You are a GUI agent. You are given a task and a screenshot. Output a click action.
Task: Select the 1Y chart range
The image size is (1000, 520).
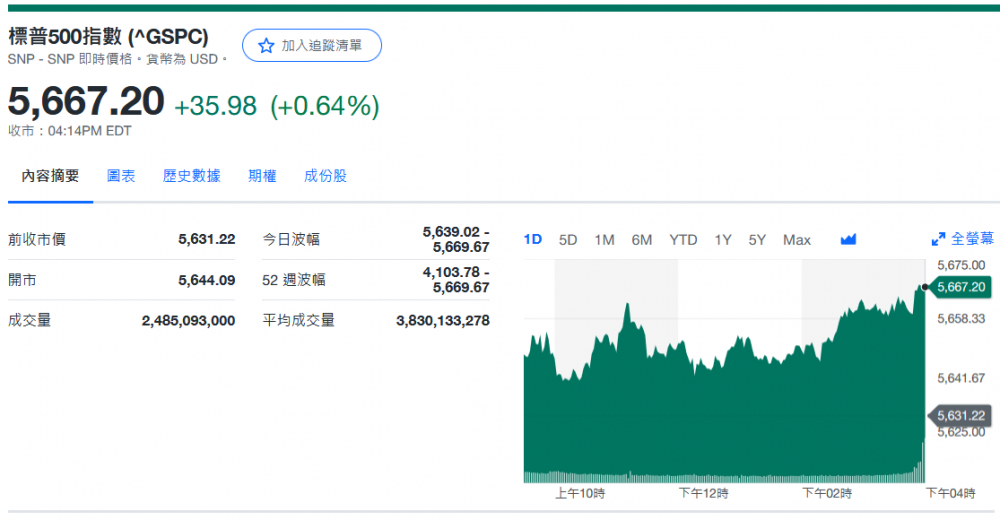[x=723, y=239]
